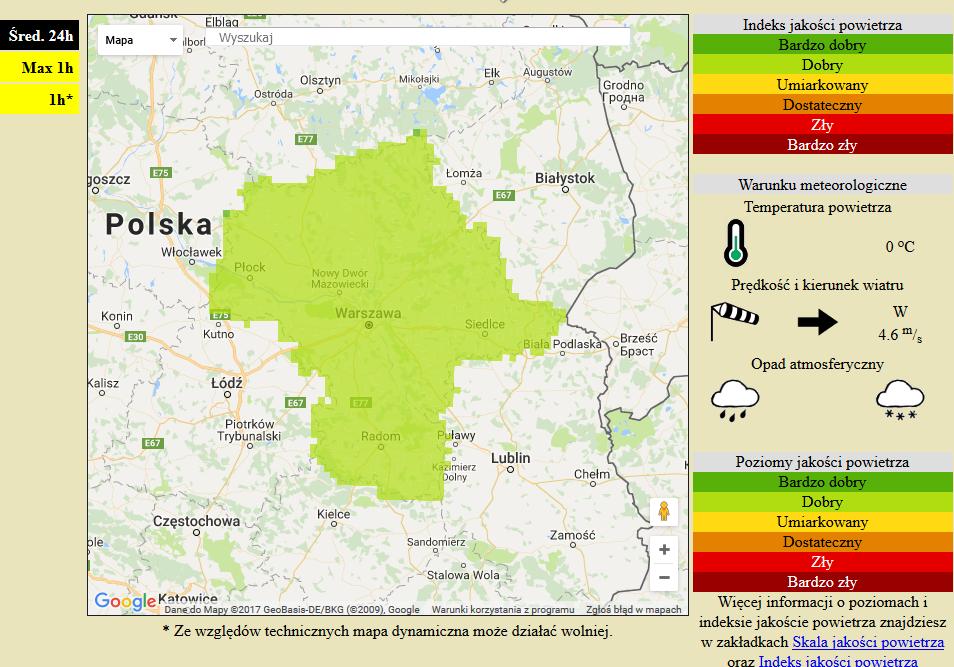Click Dostateczny in the index legend
Viewport: 954px width, 667px height.
click(822, 105)
